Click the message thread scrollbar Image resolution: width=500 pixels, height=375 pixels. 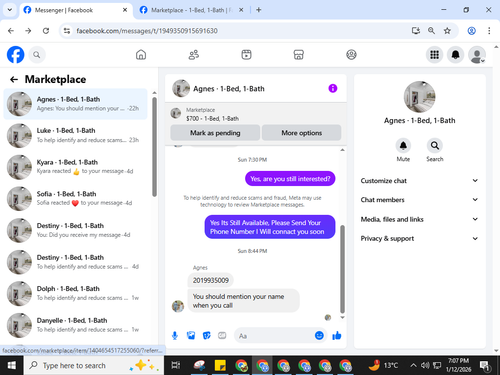pos(342,269)
